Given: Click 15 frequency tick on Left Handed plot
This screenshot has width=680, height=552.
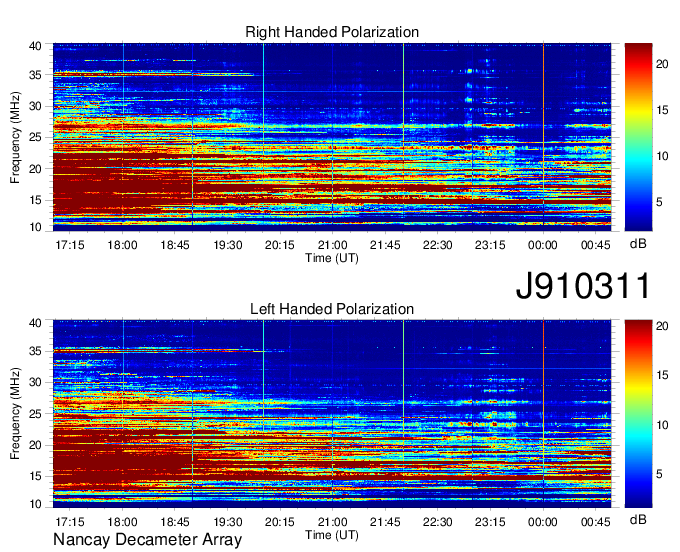Looking at the screenshot, I should [x=36, y=476].
